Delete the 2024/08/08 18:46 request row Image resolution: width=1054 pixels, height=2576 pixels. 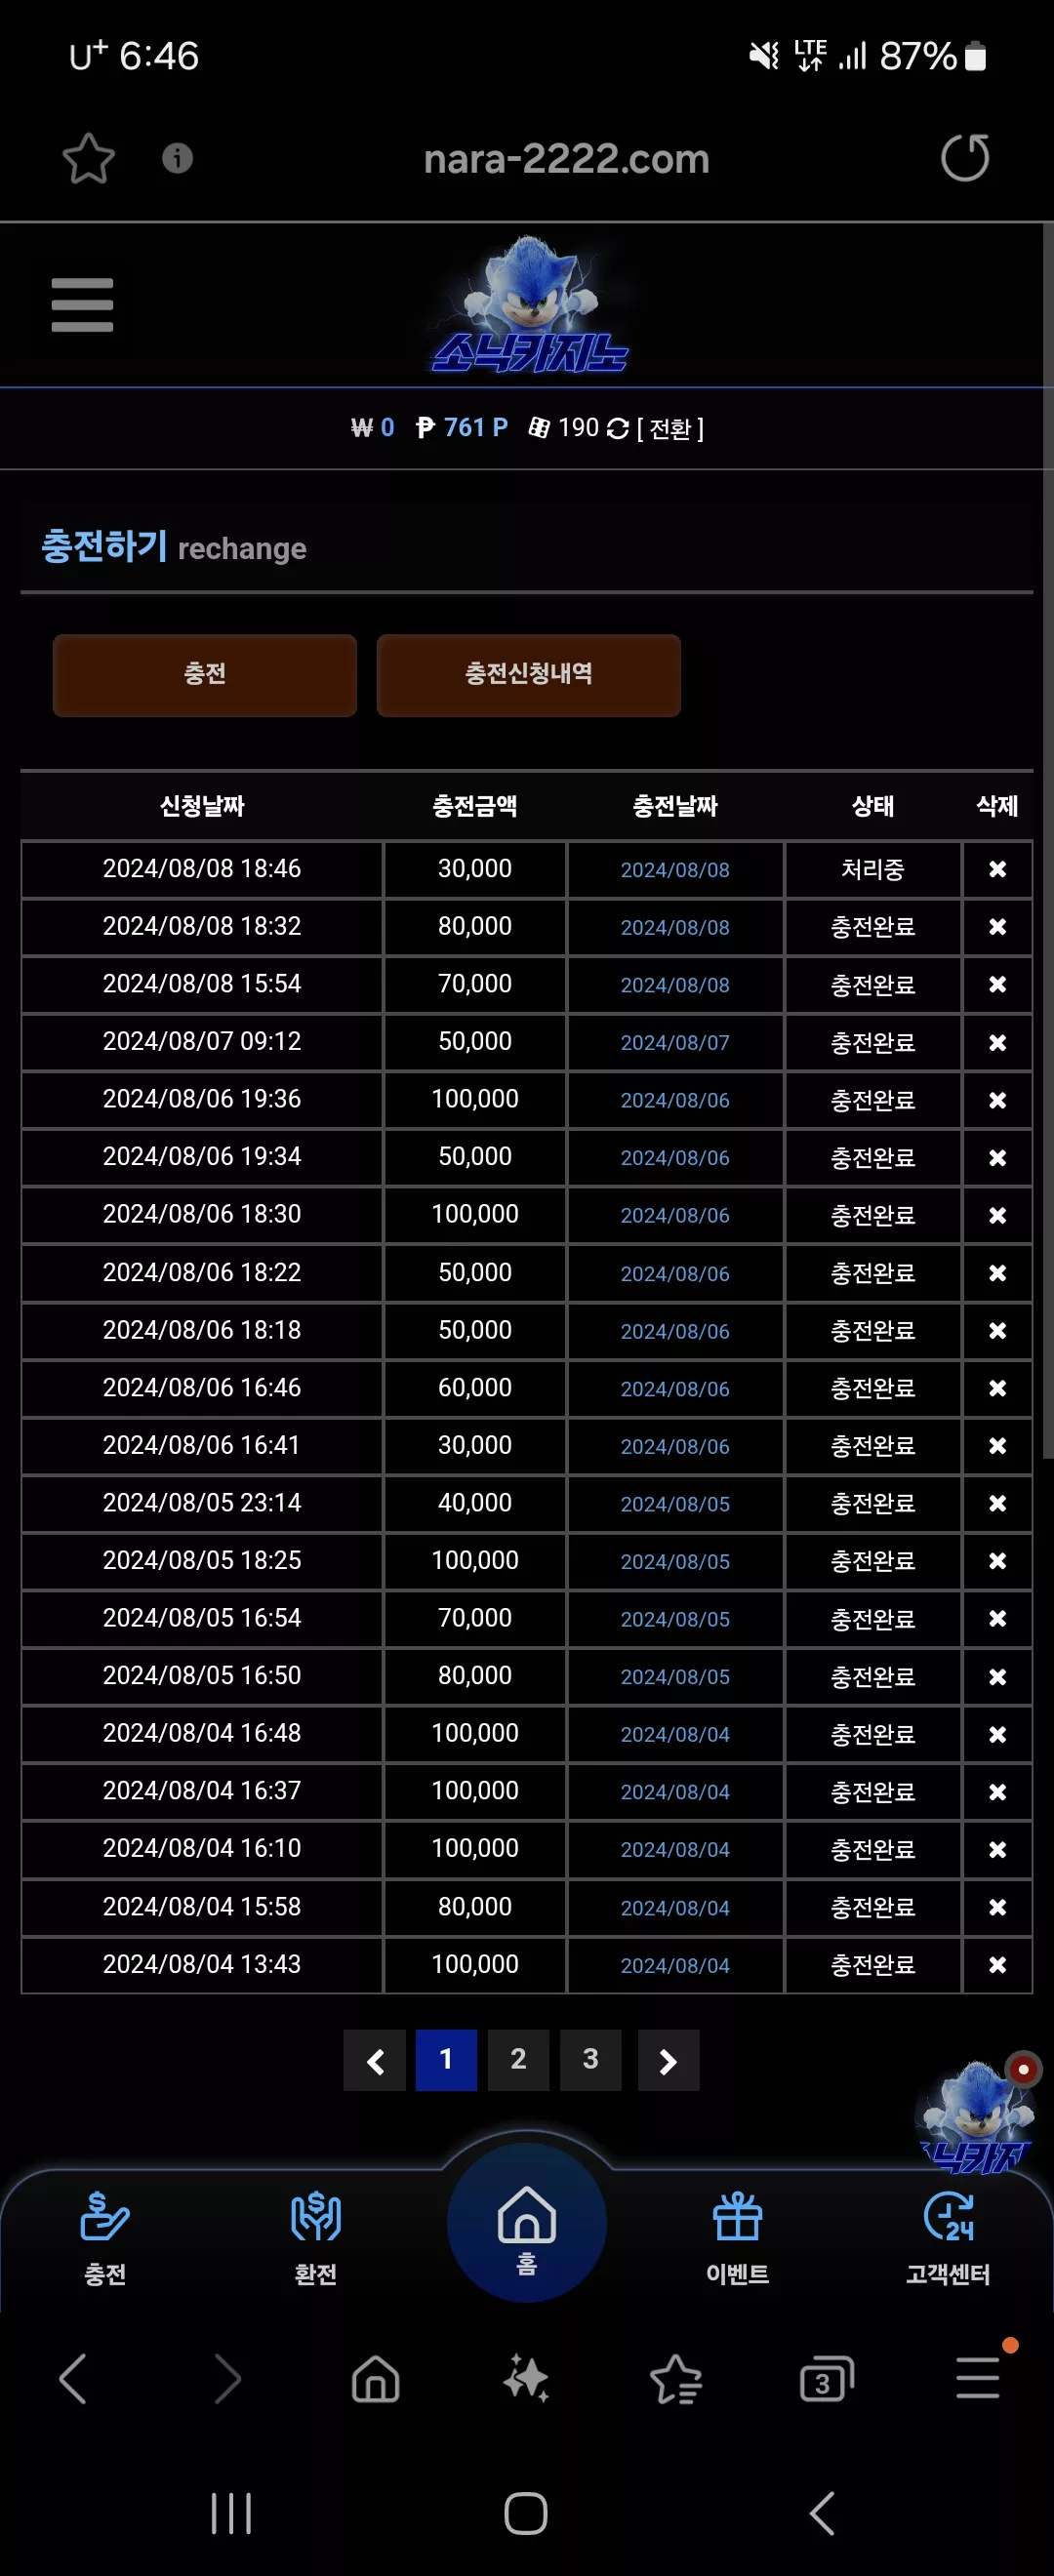(x=997, y=869)
